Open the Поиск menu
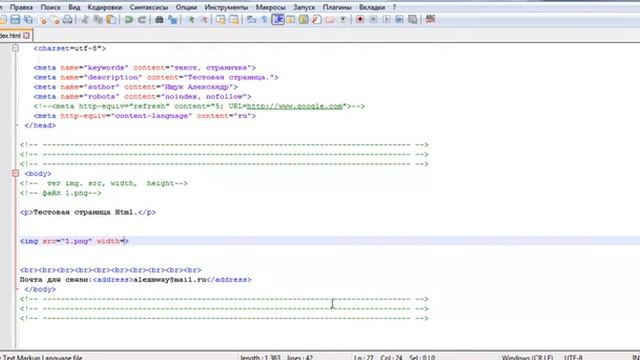640x360 pixels. (x=51, y=7)
